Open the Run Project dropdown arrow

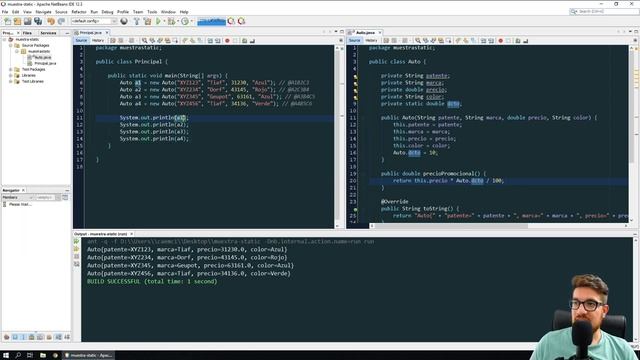[x=164, y=21]
